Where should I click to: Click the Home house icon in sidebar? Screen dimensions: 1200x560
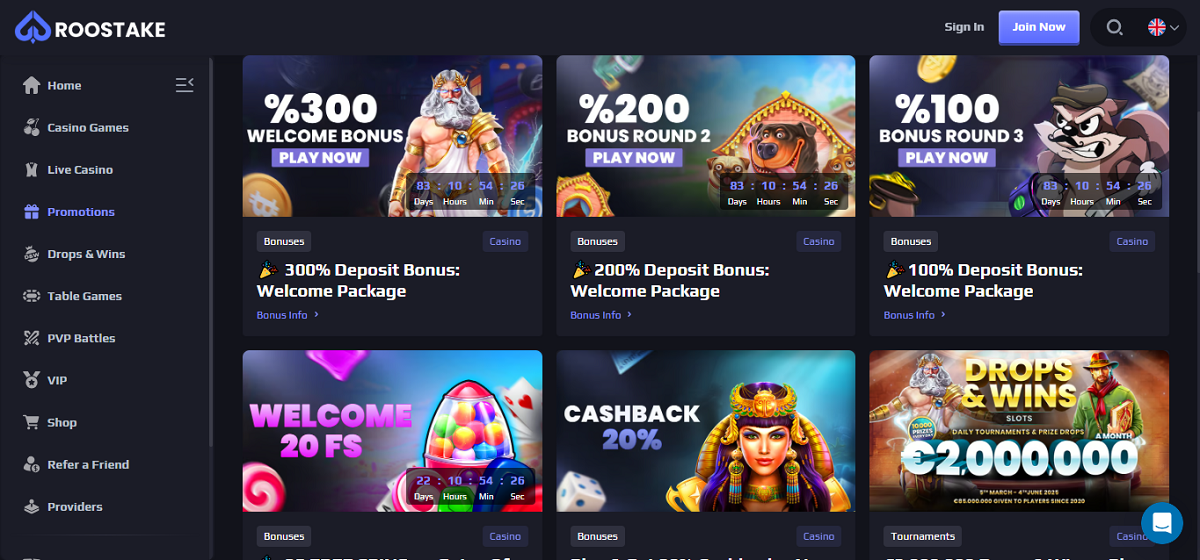click(31, 85)
